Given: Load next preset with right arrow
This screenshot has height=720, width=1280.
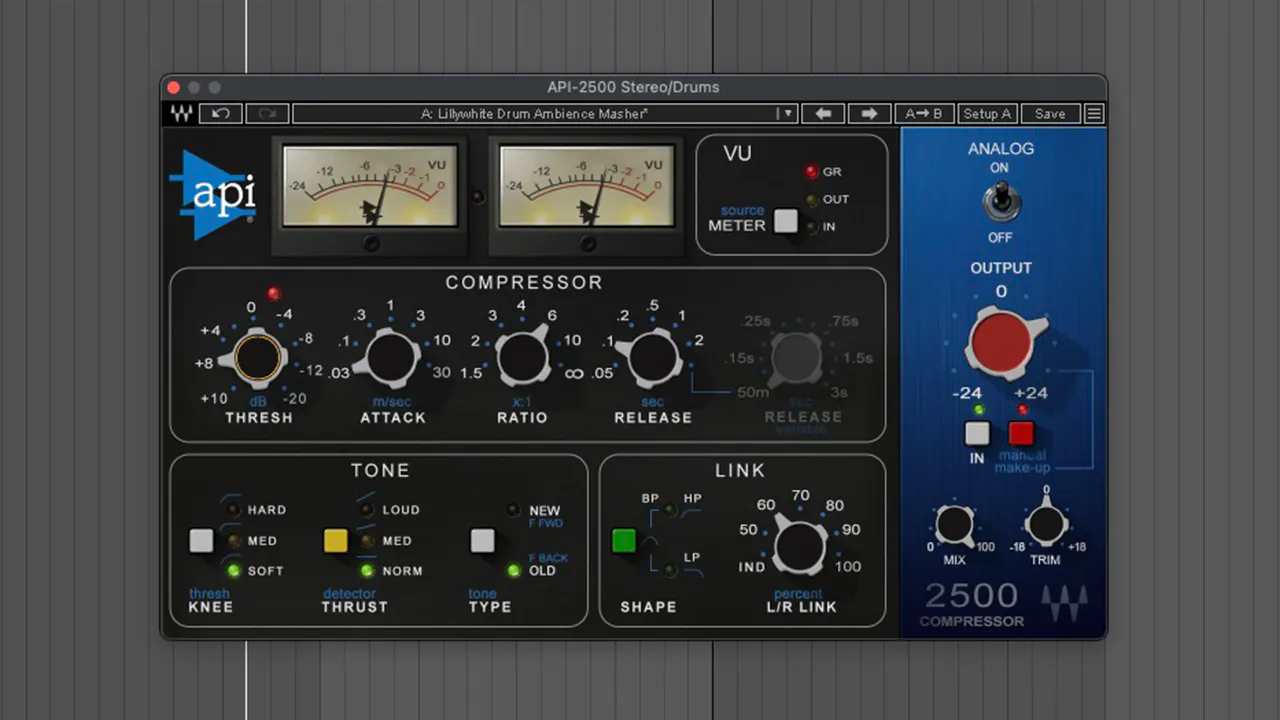Looking at the screenshot, I should pyautogui.click(x=869, y=114).
